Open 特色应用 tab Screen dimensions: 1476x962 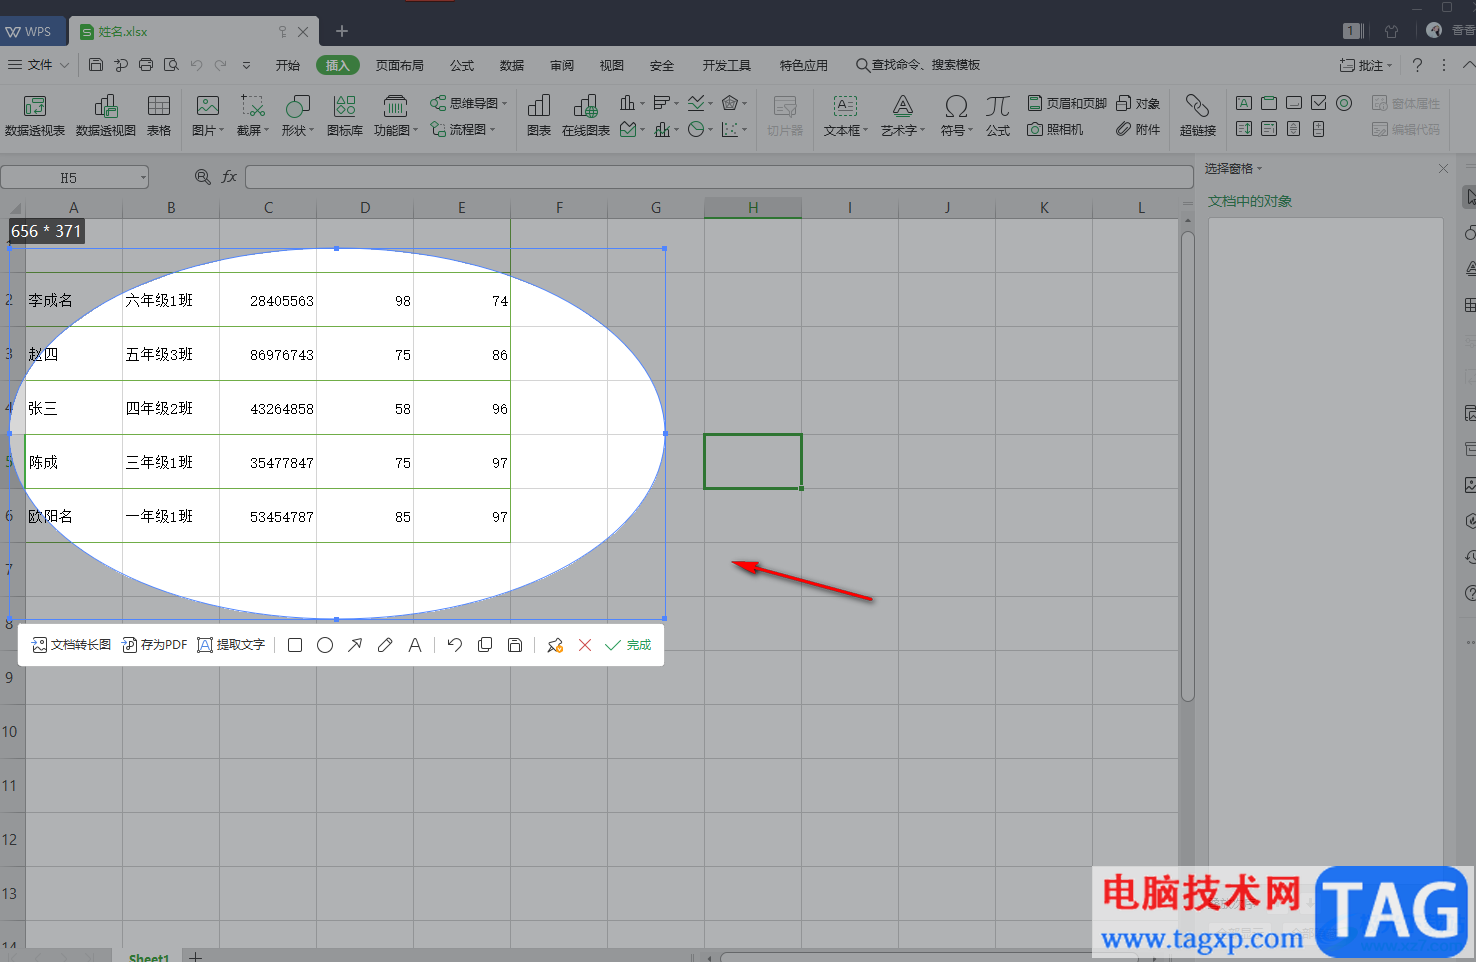point(804,65)
